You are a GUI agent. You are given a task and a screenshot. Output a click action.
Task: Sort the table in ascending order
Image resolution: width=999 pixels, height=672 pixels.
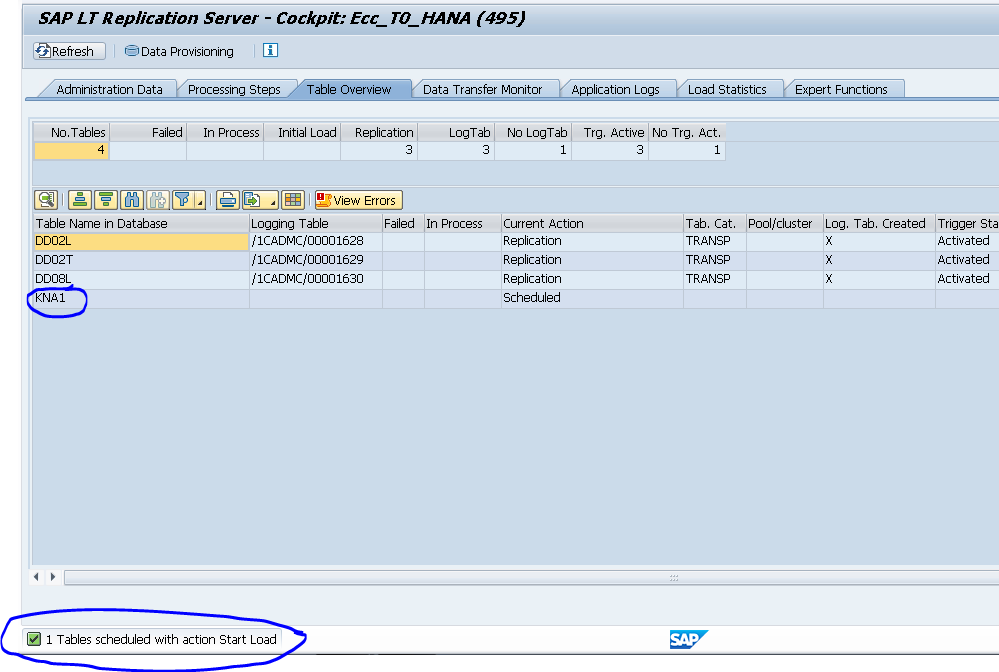pos(79,200)
